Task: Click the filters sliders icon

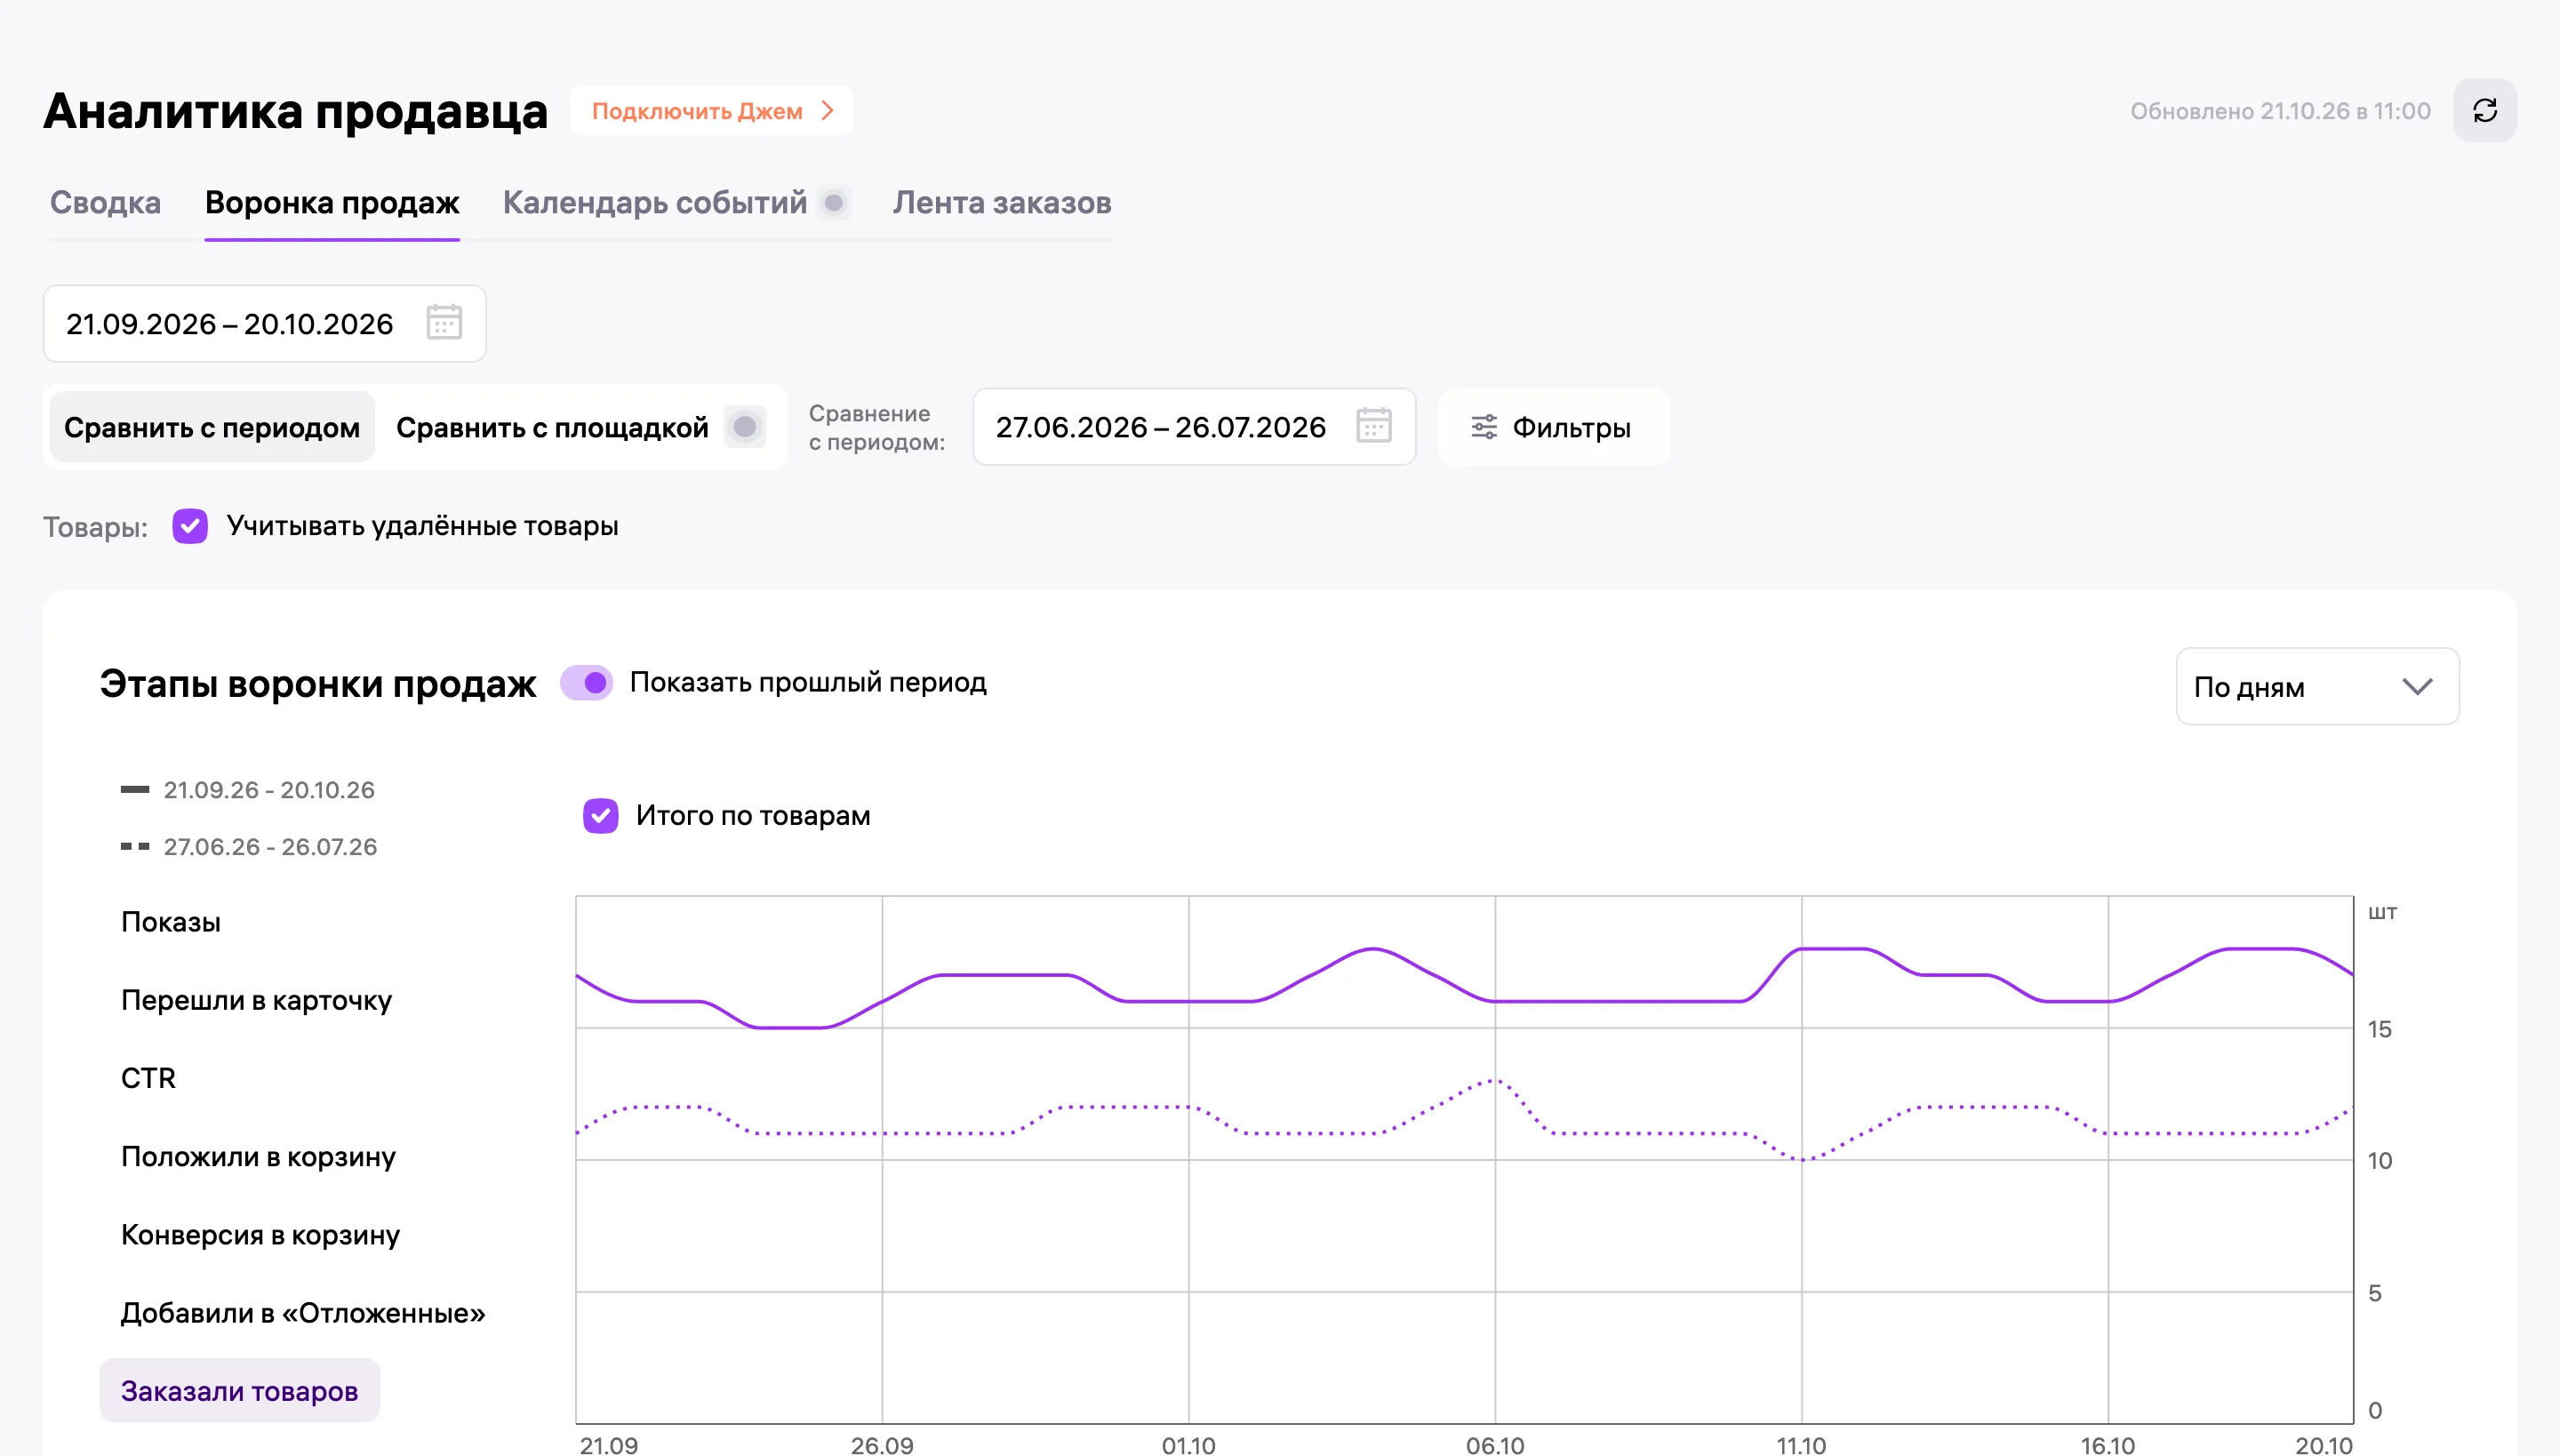Action: click(1484, 427)
